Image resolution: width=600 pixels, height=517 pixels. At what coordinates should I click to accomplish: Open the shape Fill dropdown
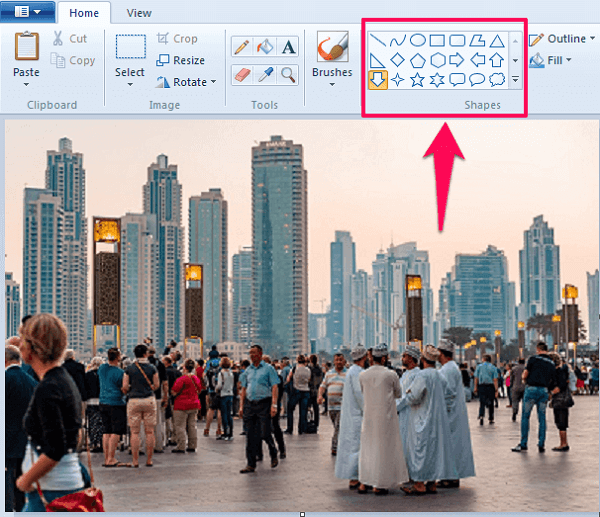(x=551, y=60)
